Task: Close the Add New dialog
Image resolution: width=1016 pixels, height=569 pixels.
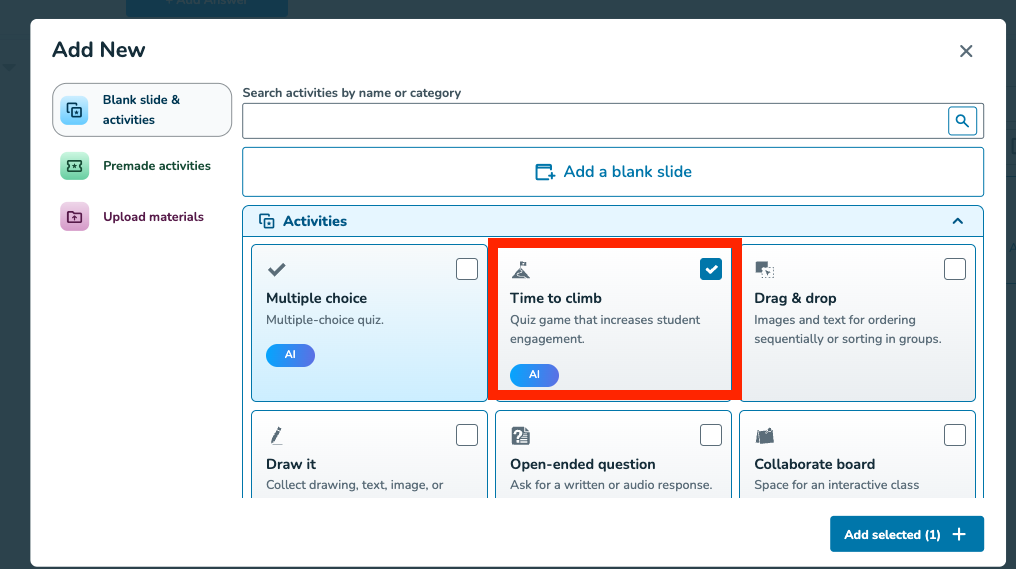Action: point(966,51)
